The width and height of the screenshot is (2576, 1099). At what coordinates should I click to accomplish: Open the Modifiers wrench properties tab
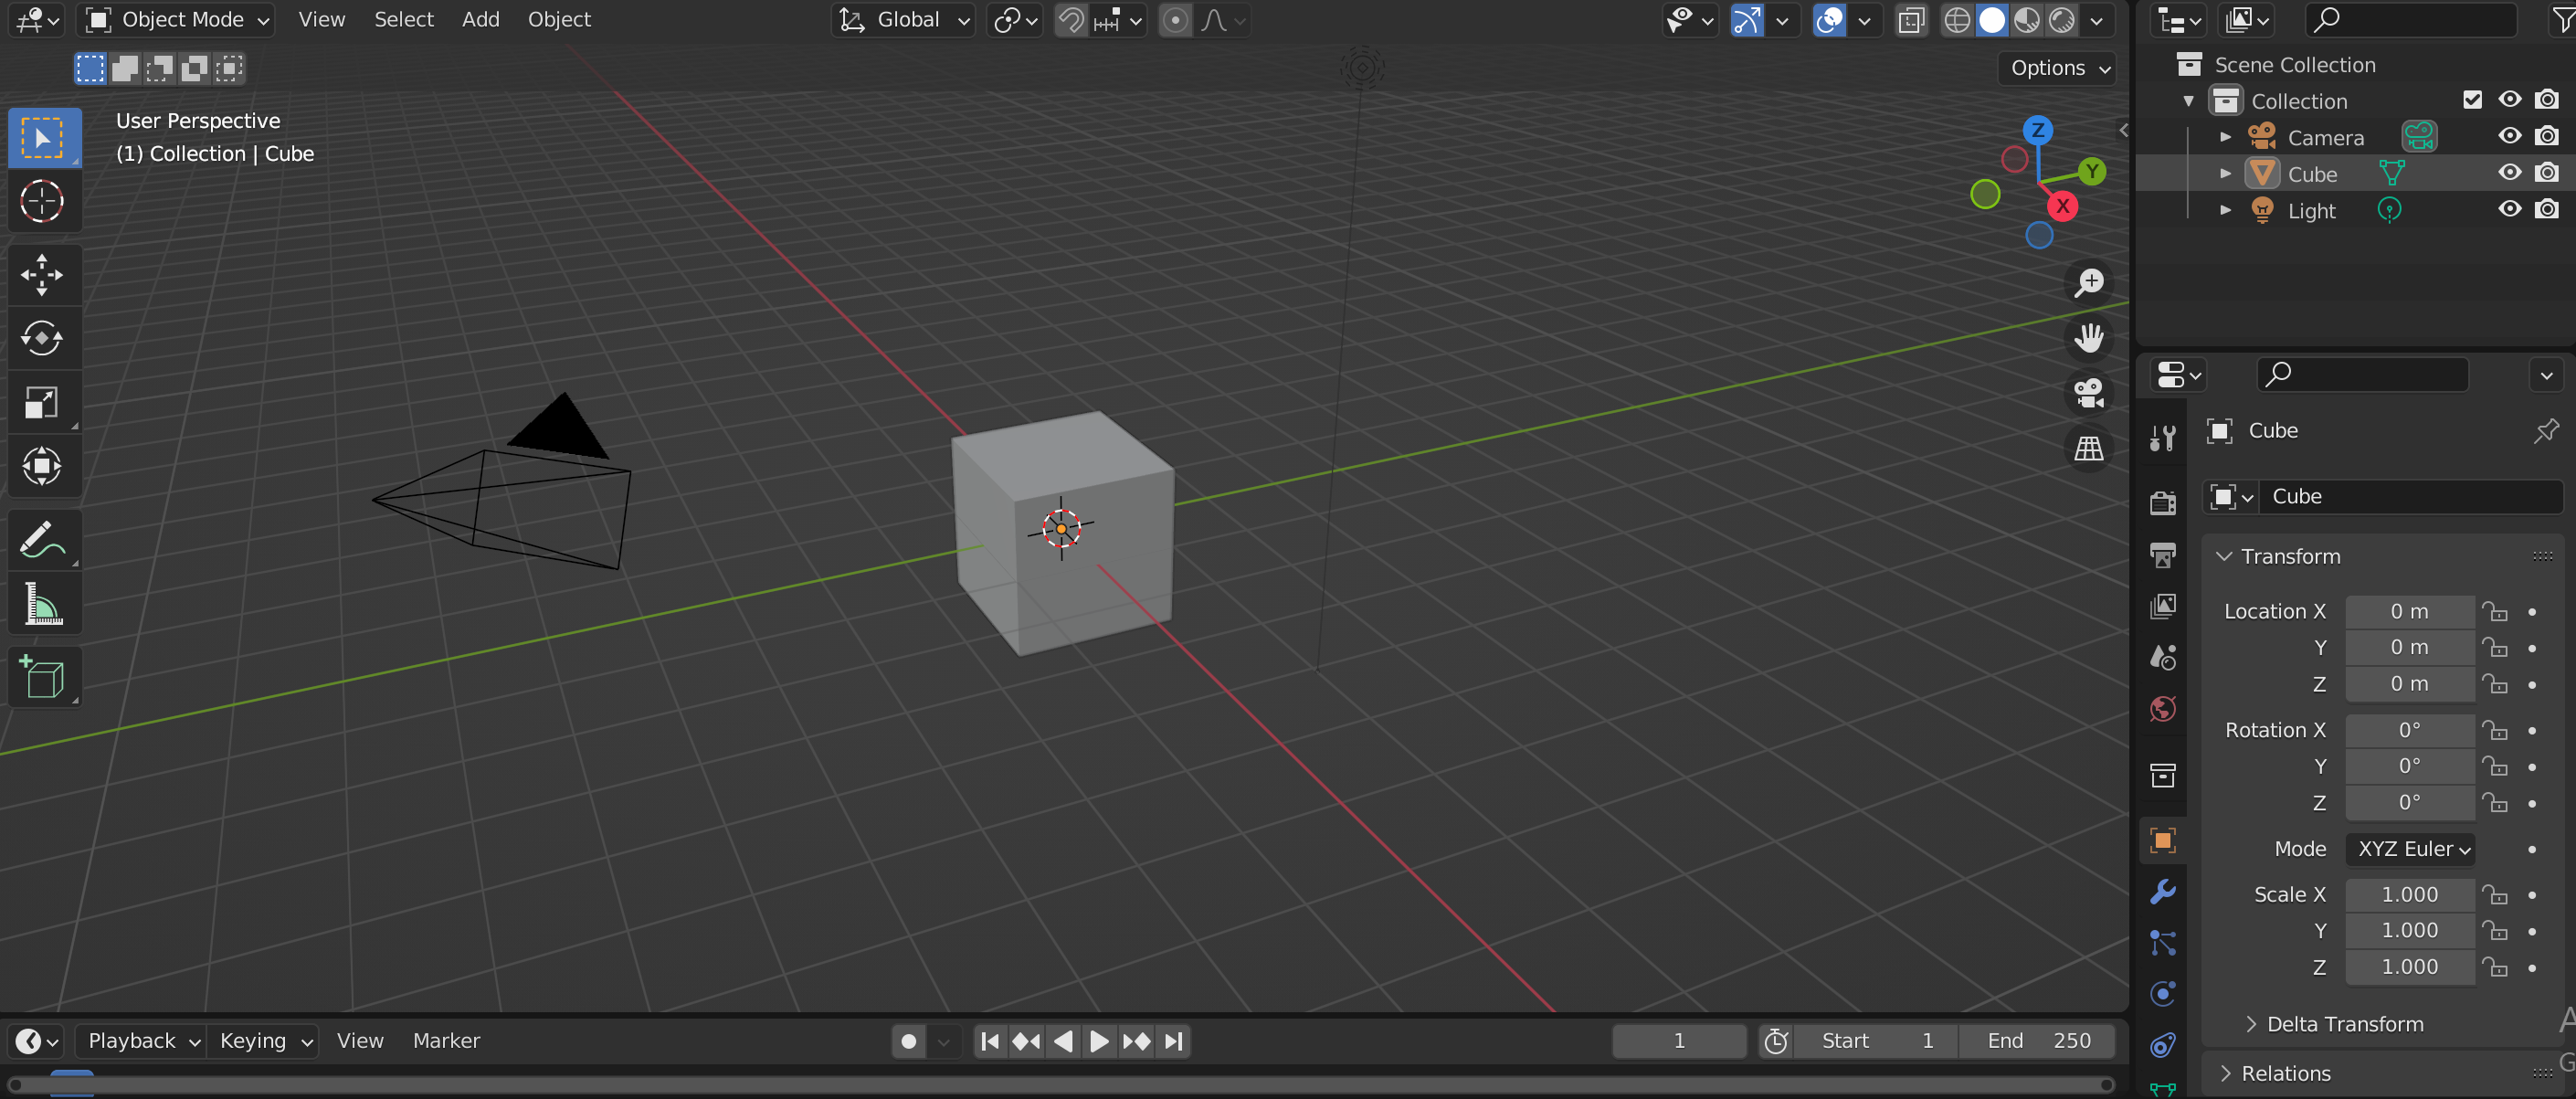coord(2162,891)
